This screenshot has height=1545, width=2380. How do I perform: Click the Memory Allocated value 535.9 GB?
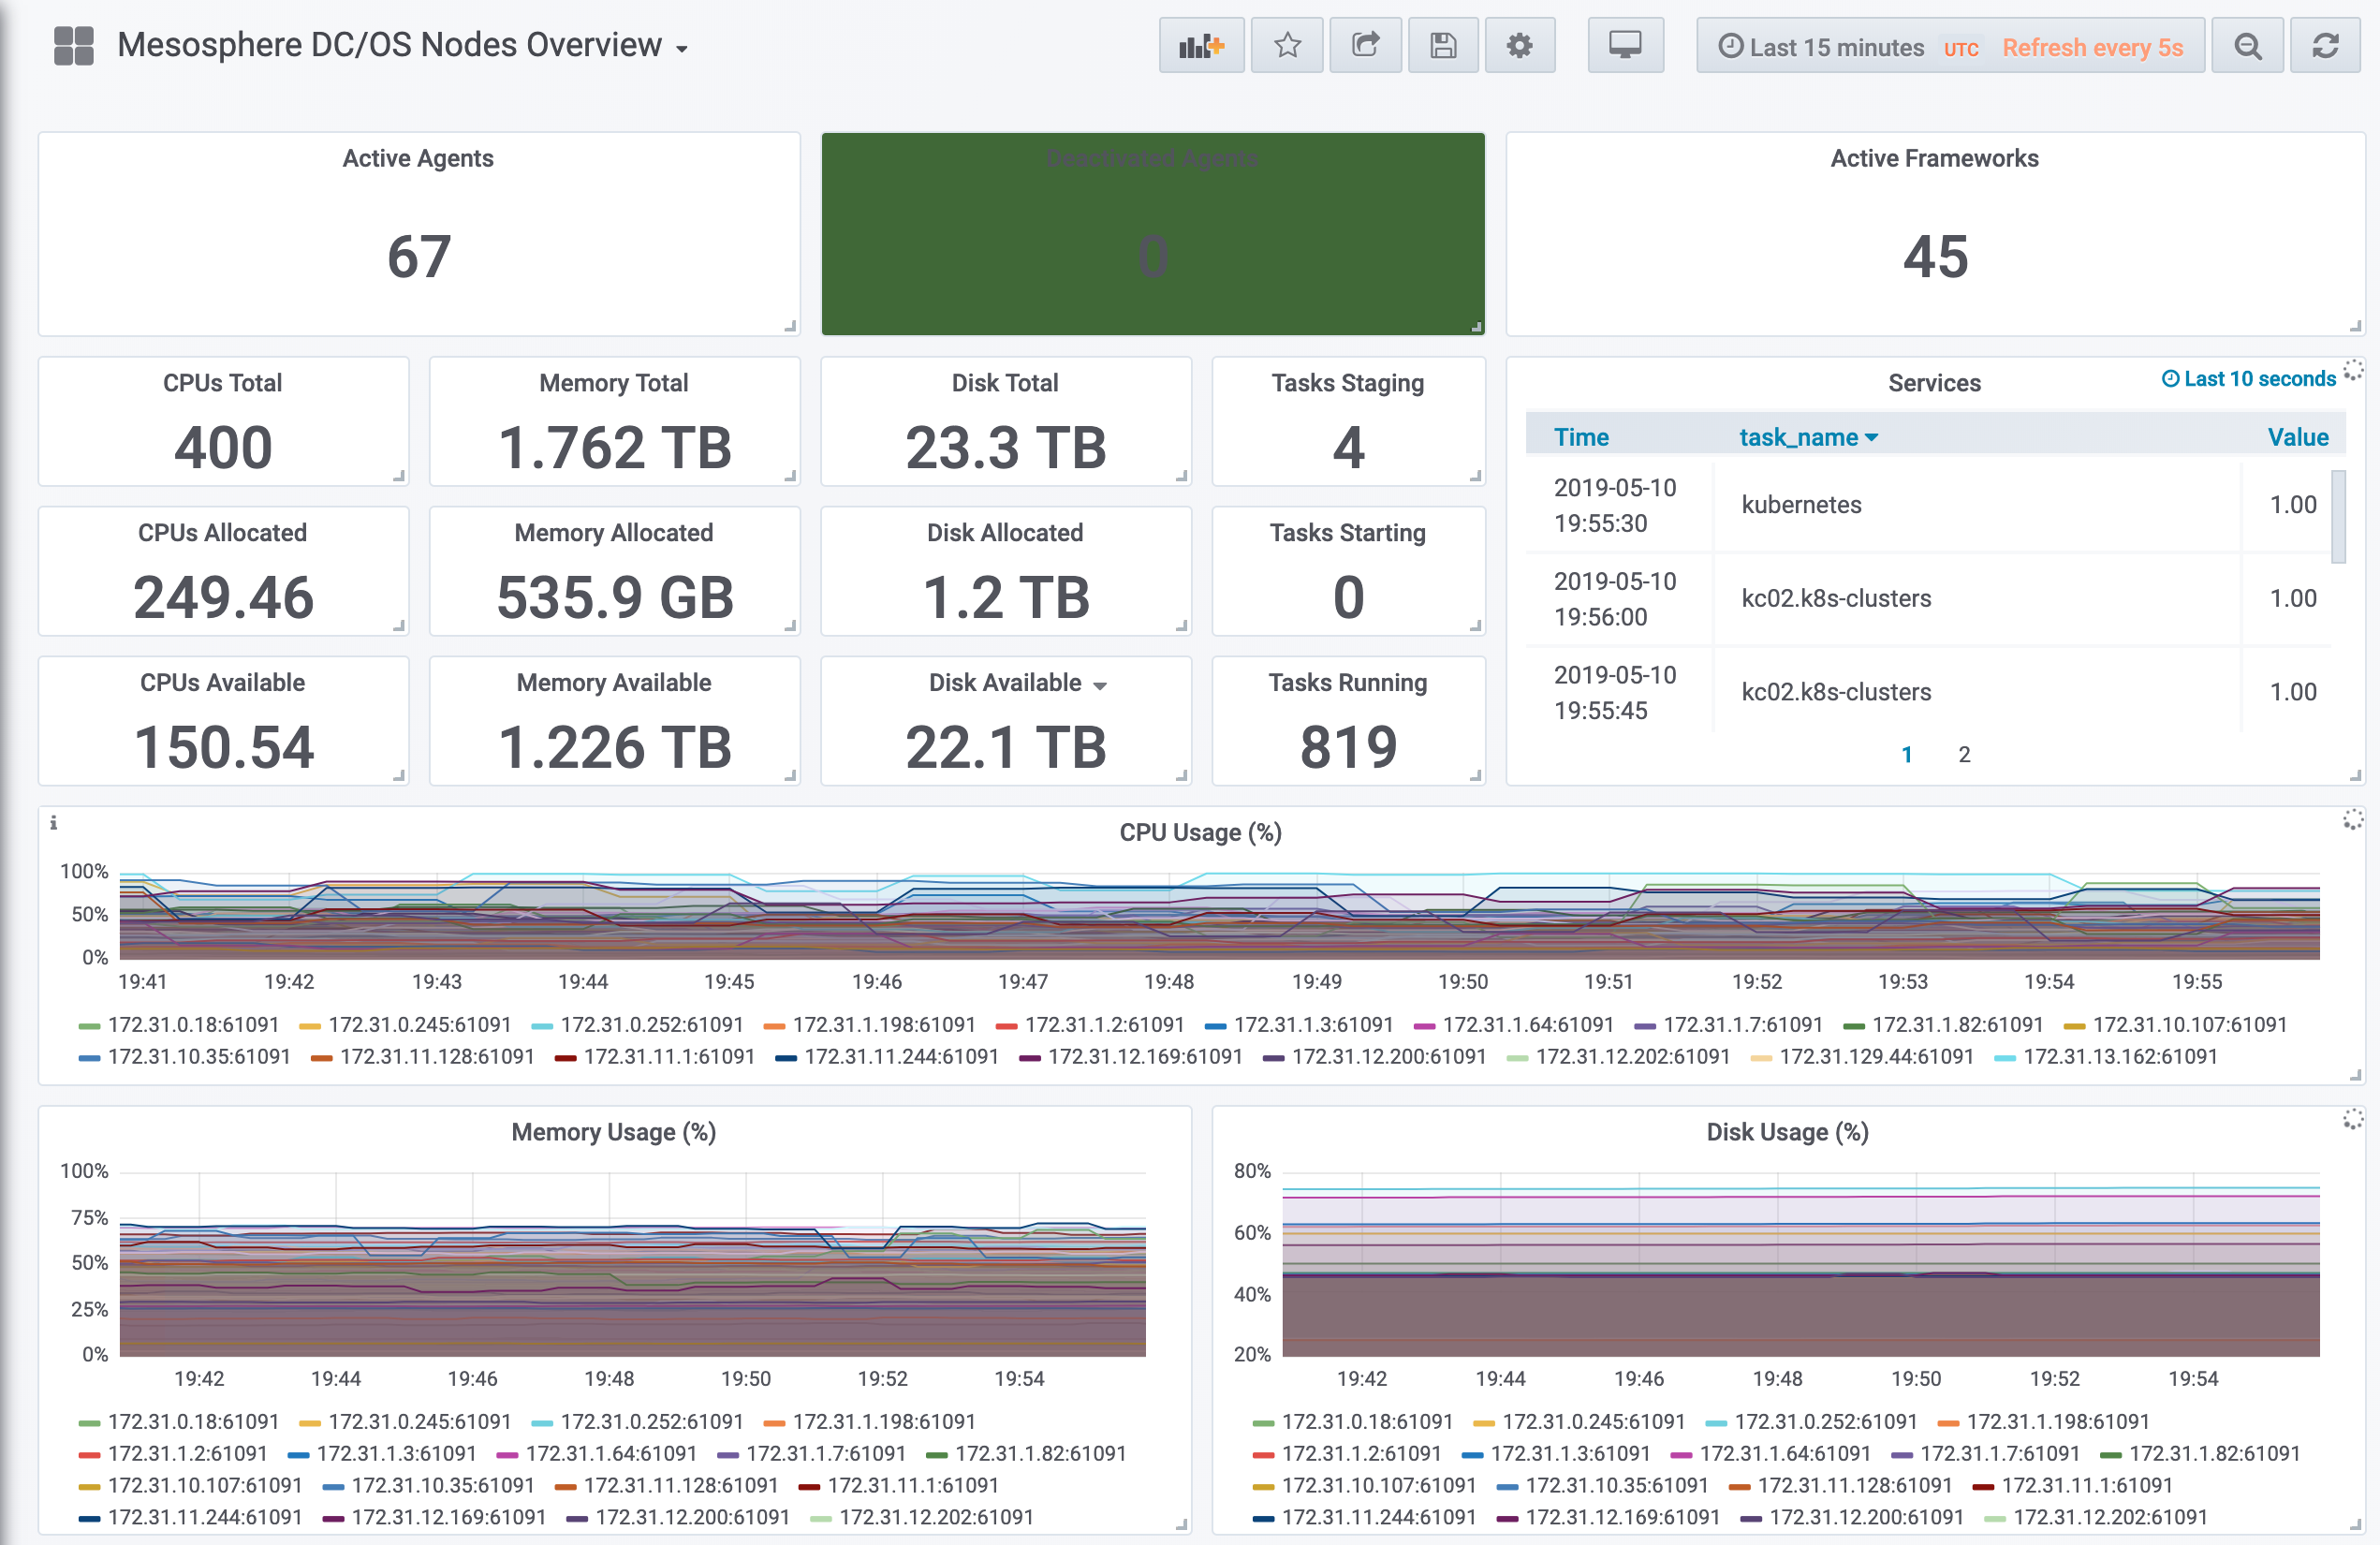pos(614,597)
